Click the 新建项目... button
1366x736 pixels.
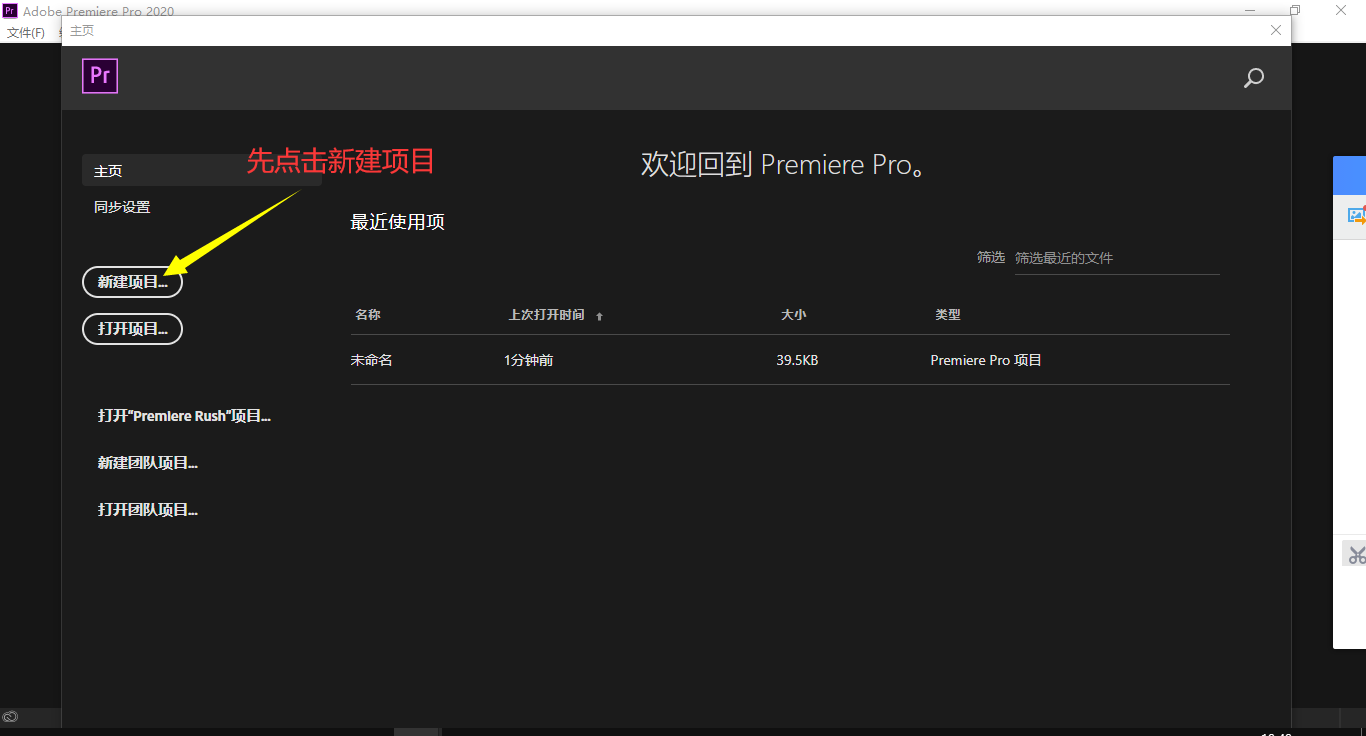click(132, 282)
